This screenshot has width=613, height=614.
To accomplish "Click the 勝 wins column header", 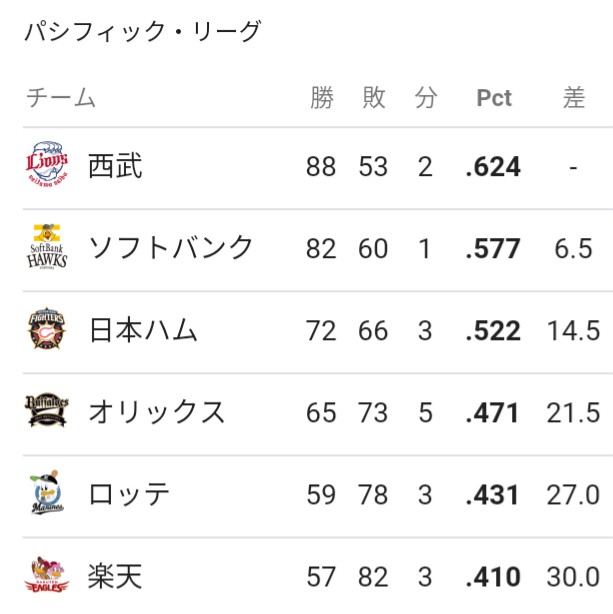I will click(x=322, y=97).
